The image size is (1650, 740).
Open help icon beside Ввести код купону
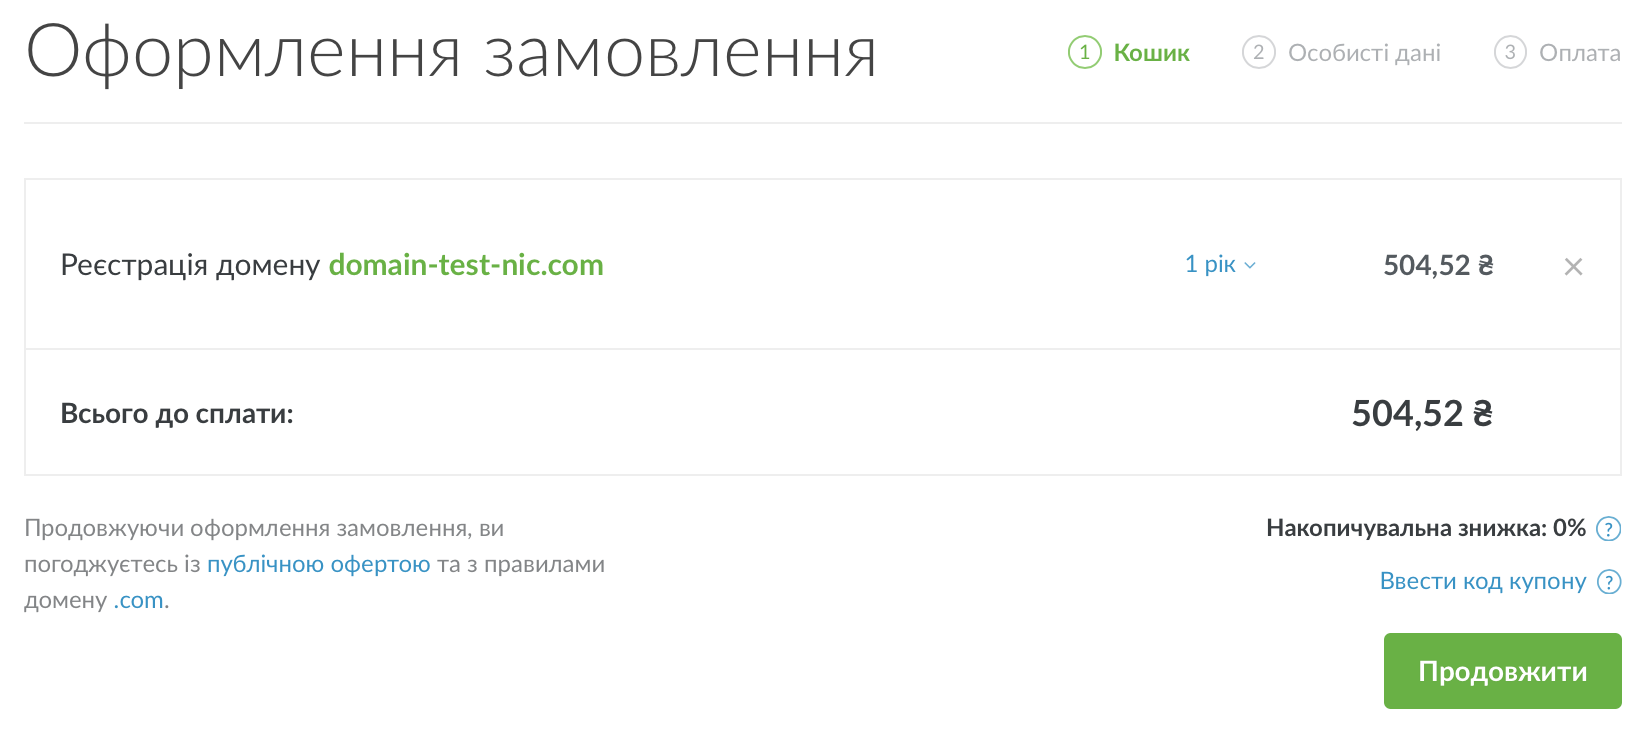click(1608, 582)
